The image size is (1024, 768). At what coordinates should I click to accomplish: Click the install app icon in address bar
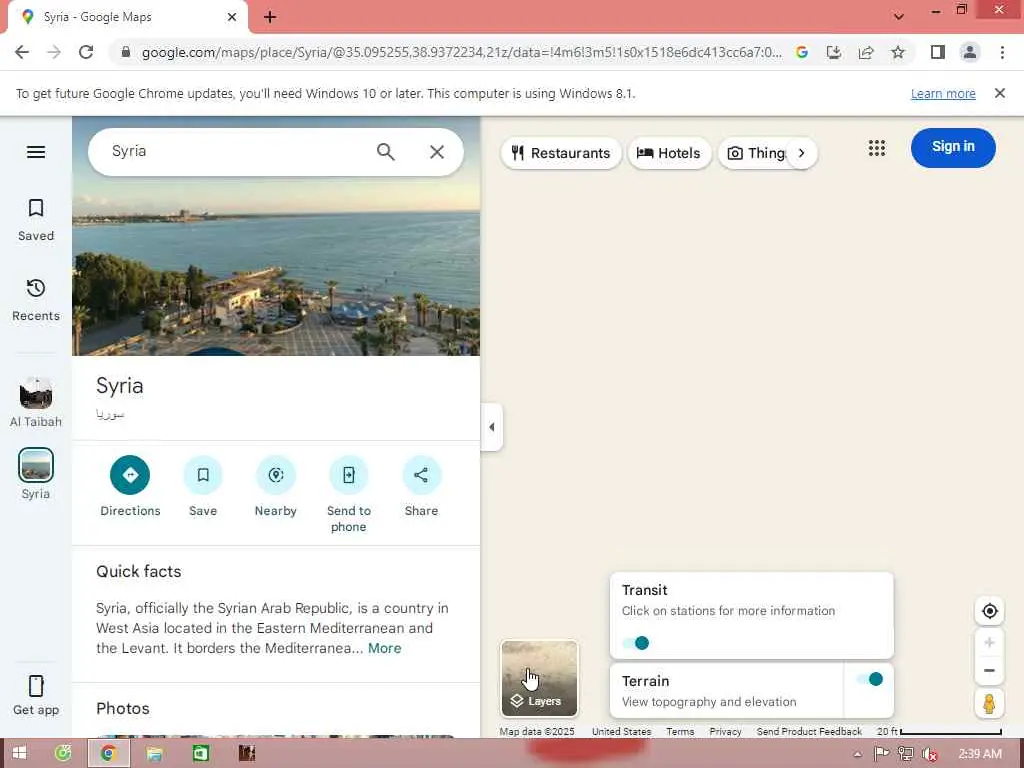tap(834, 52)
